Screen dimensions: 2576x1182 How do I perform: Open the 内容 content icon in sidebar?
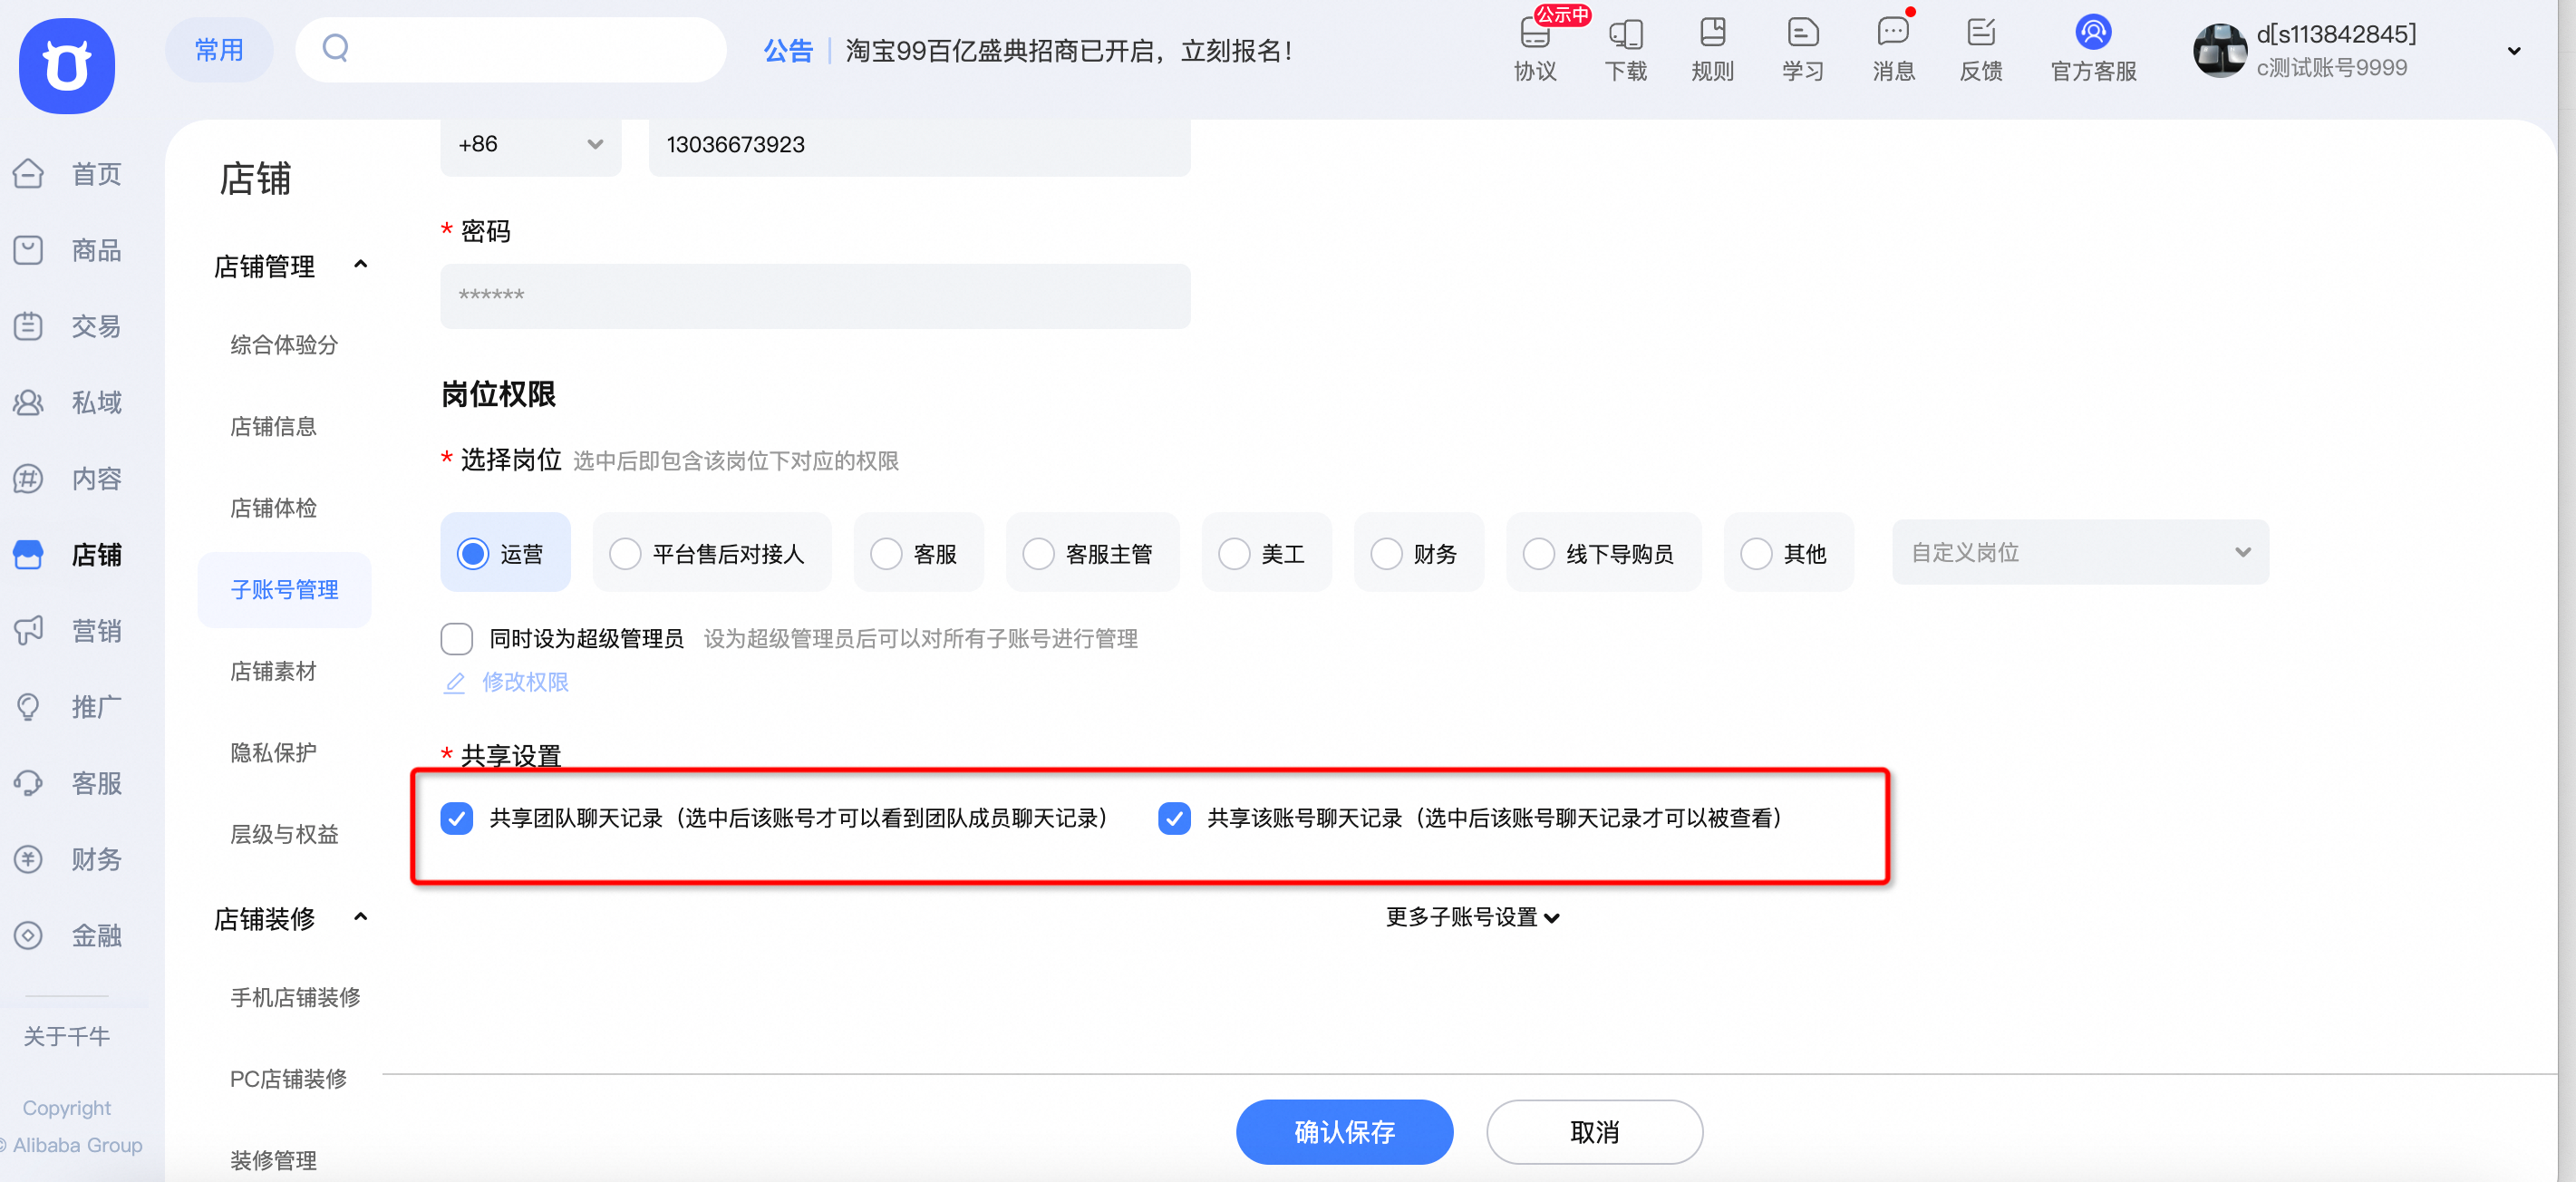click(x=28, y=479)
